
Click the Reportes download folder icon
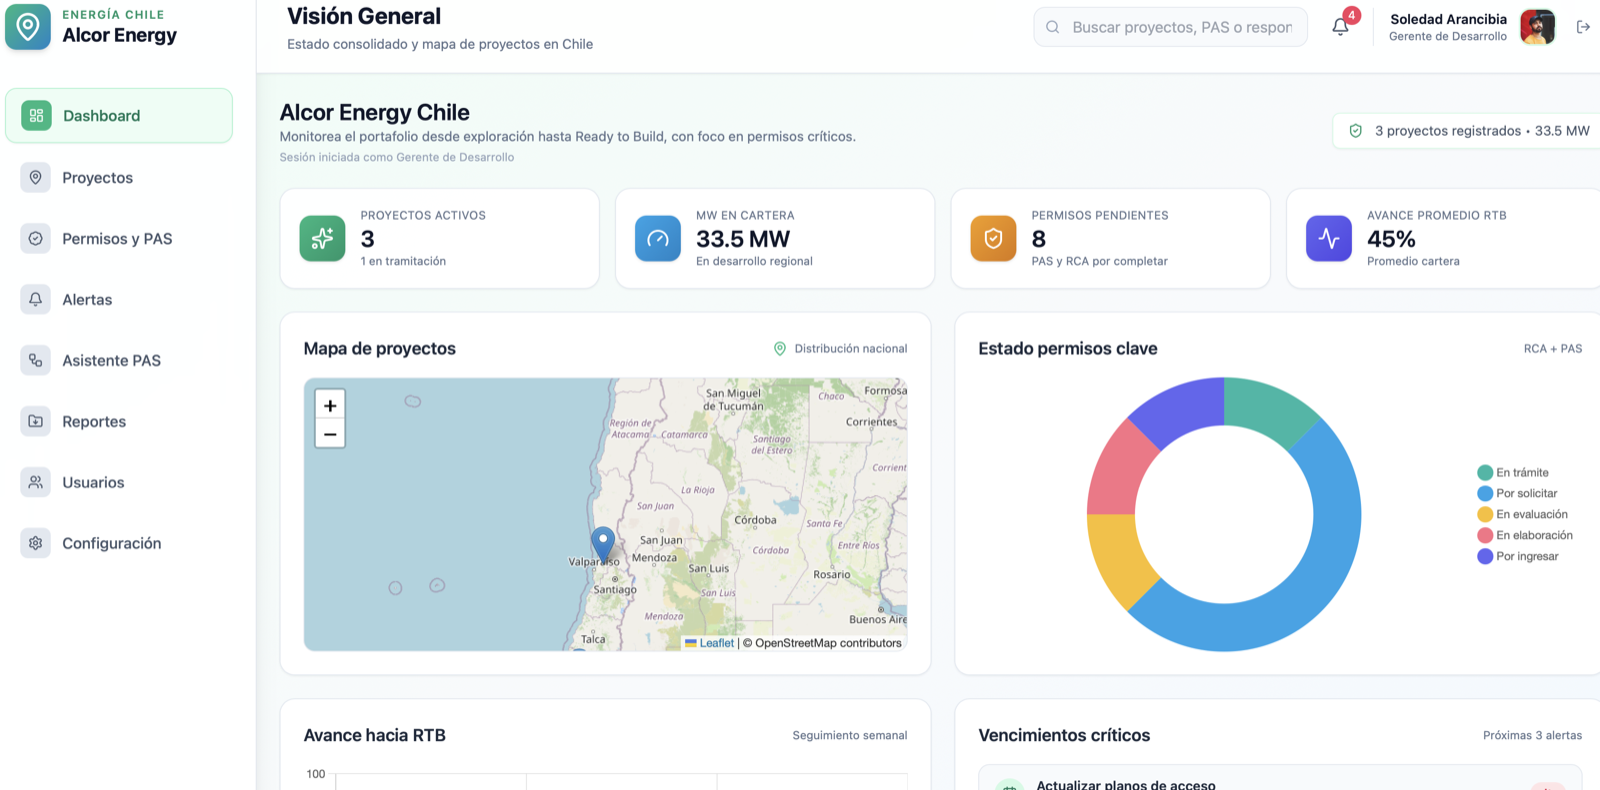click(36, 422)
